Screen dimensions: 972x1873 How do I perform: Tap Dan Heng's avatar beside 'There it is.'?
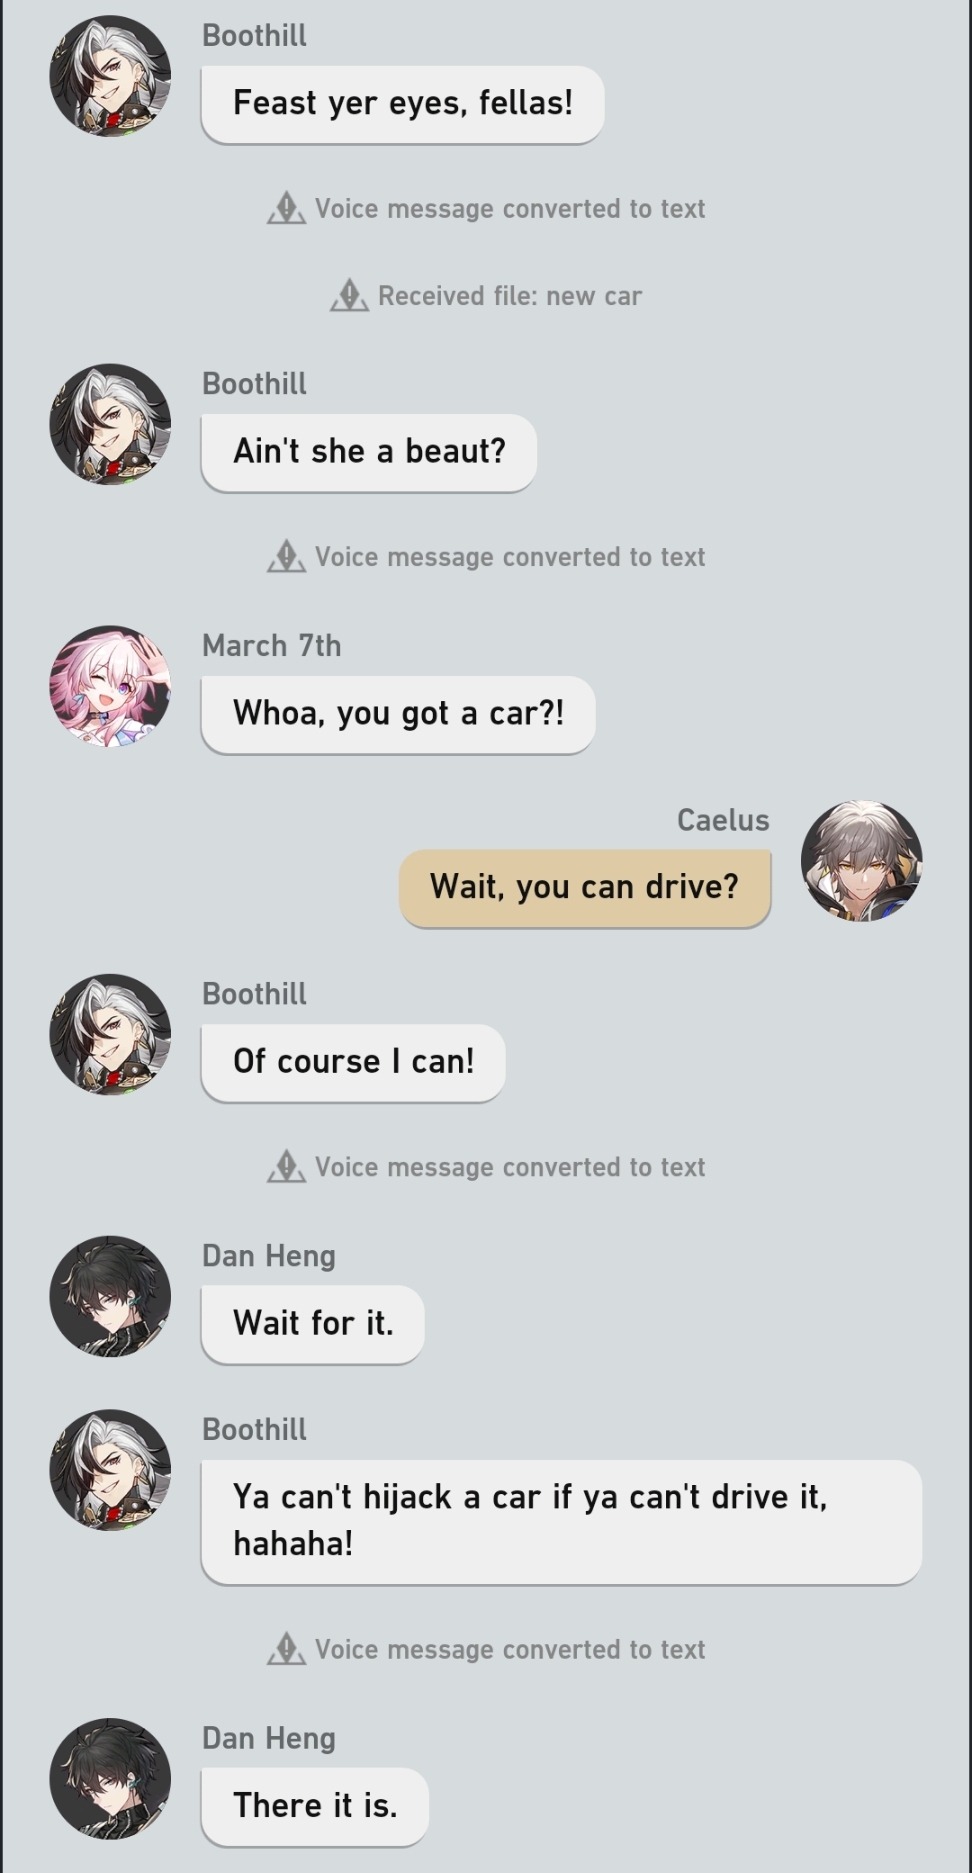[x=110, y=1779]
